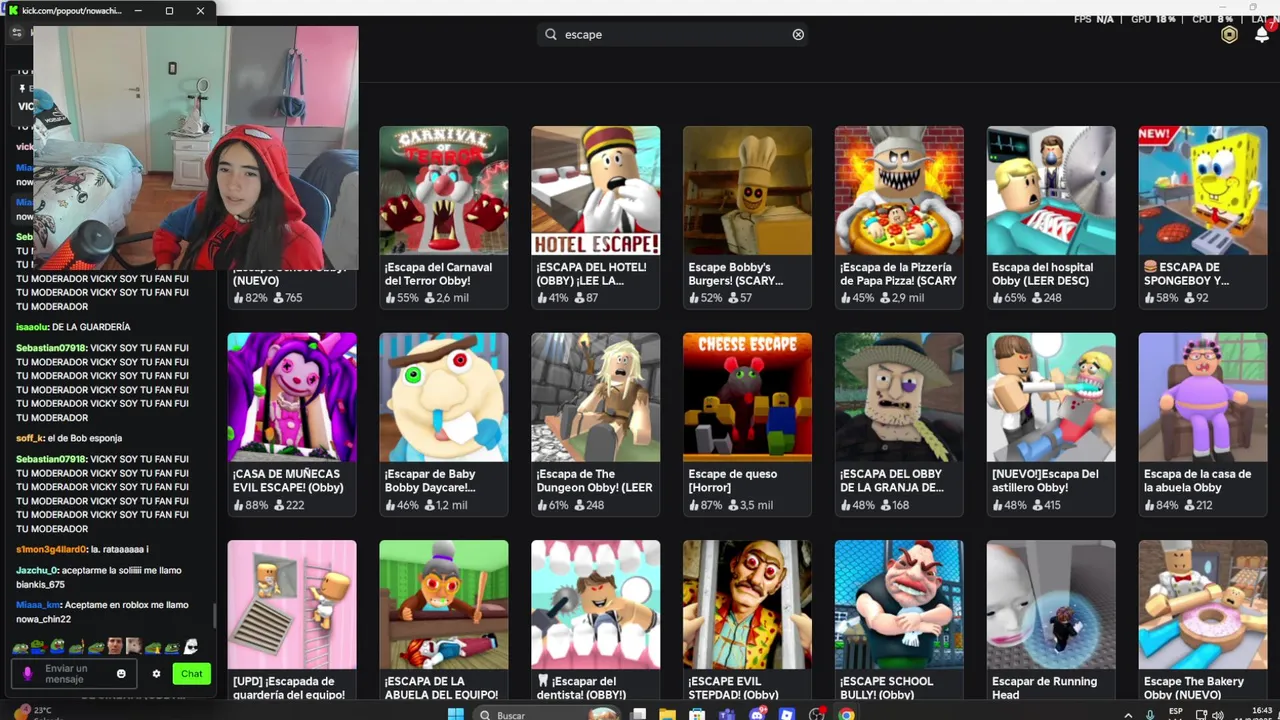Viewport: 1280px width, 720px height.
Task: Click chat username 'isaaolu'
Action: click(32, 327)
